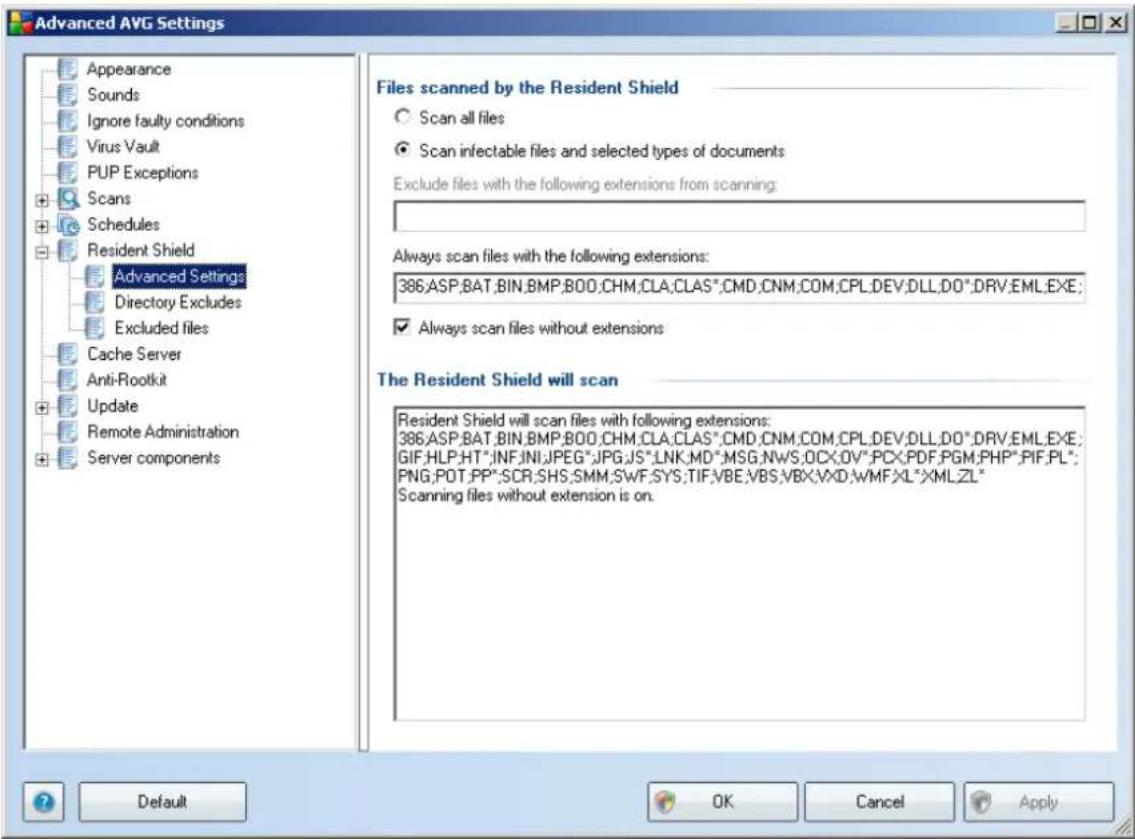Select the Excluded files item
The image size is (1135, 839).
(x=161, y=329)
